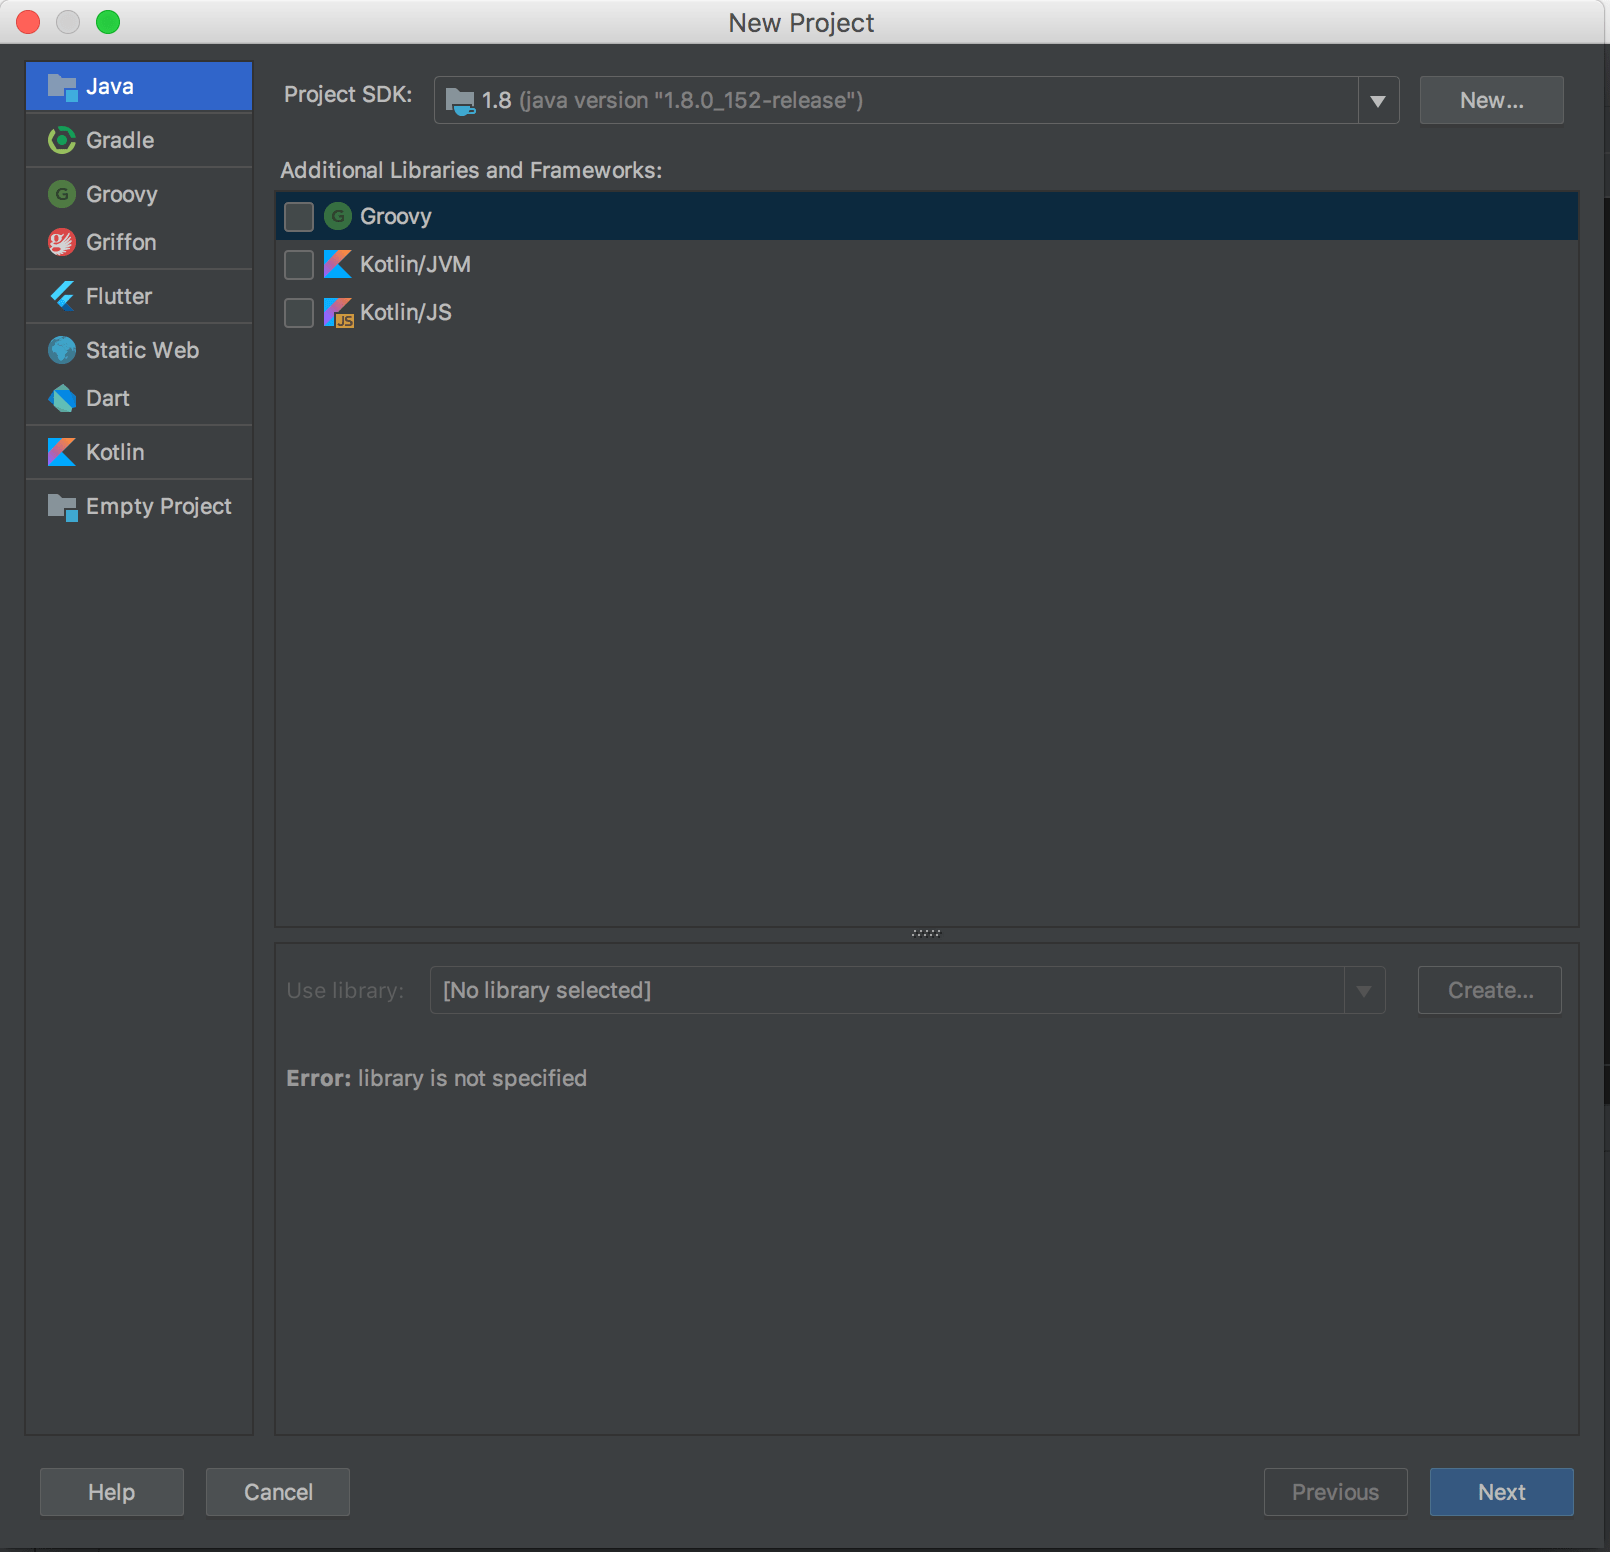
Task: Click the 'Project SDK:' label
Action: [x=348, y=94]
